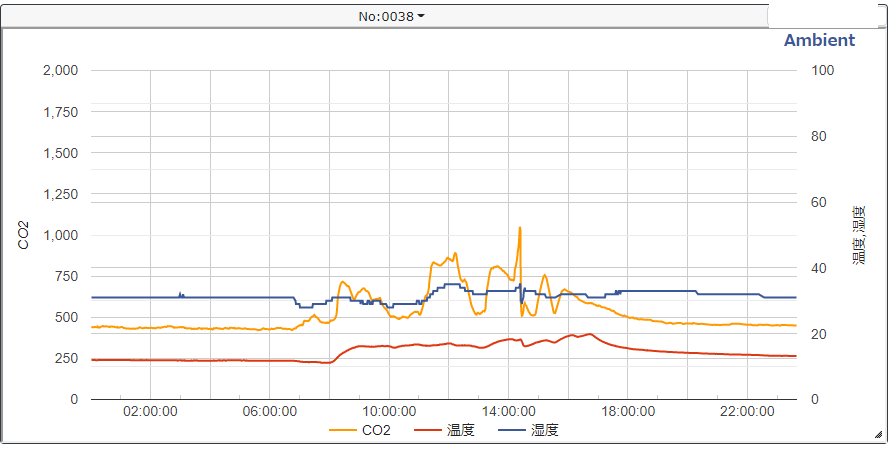893x449 pixels.
Task: Click the 02:00:00 time axis label
Action: (x=150, y=410)
